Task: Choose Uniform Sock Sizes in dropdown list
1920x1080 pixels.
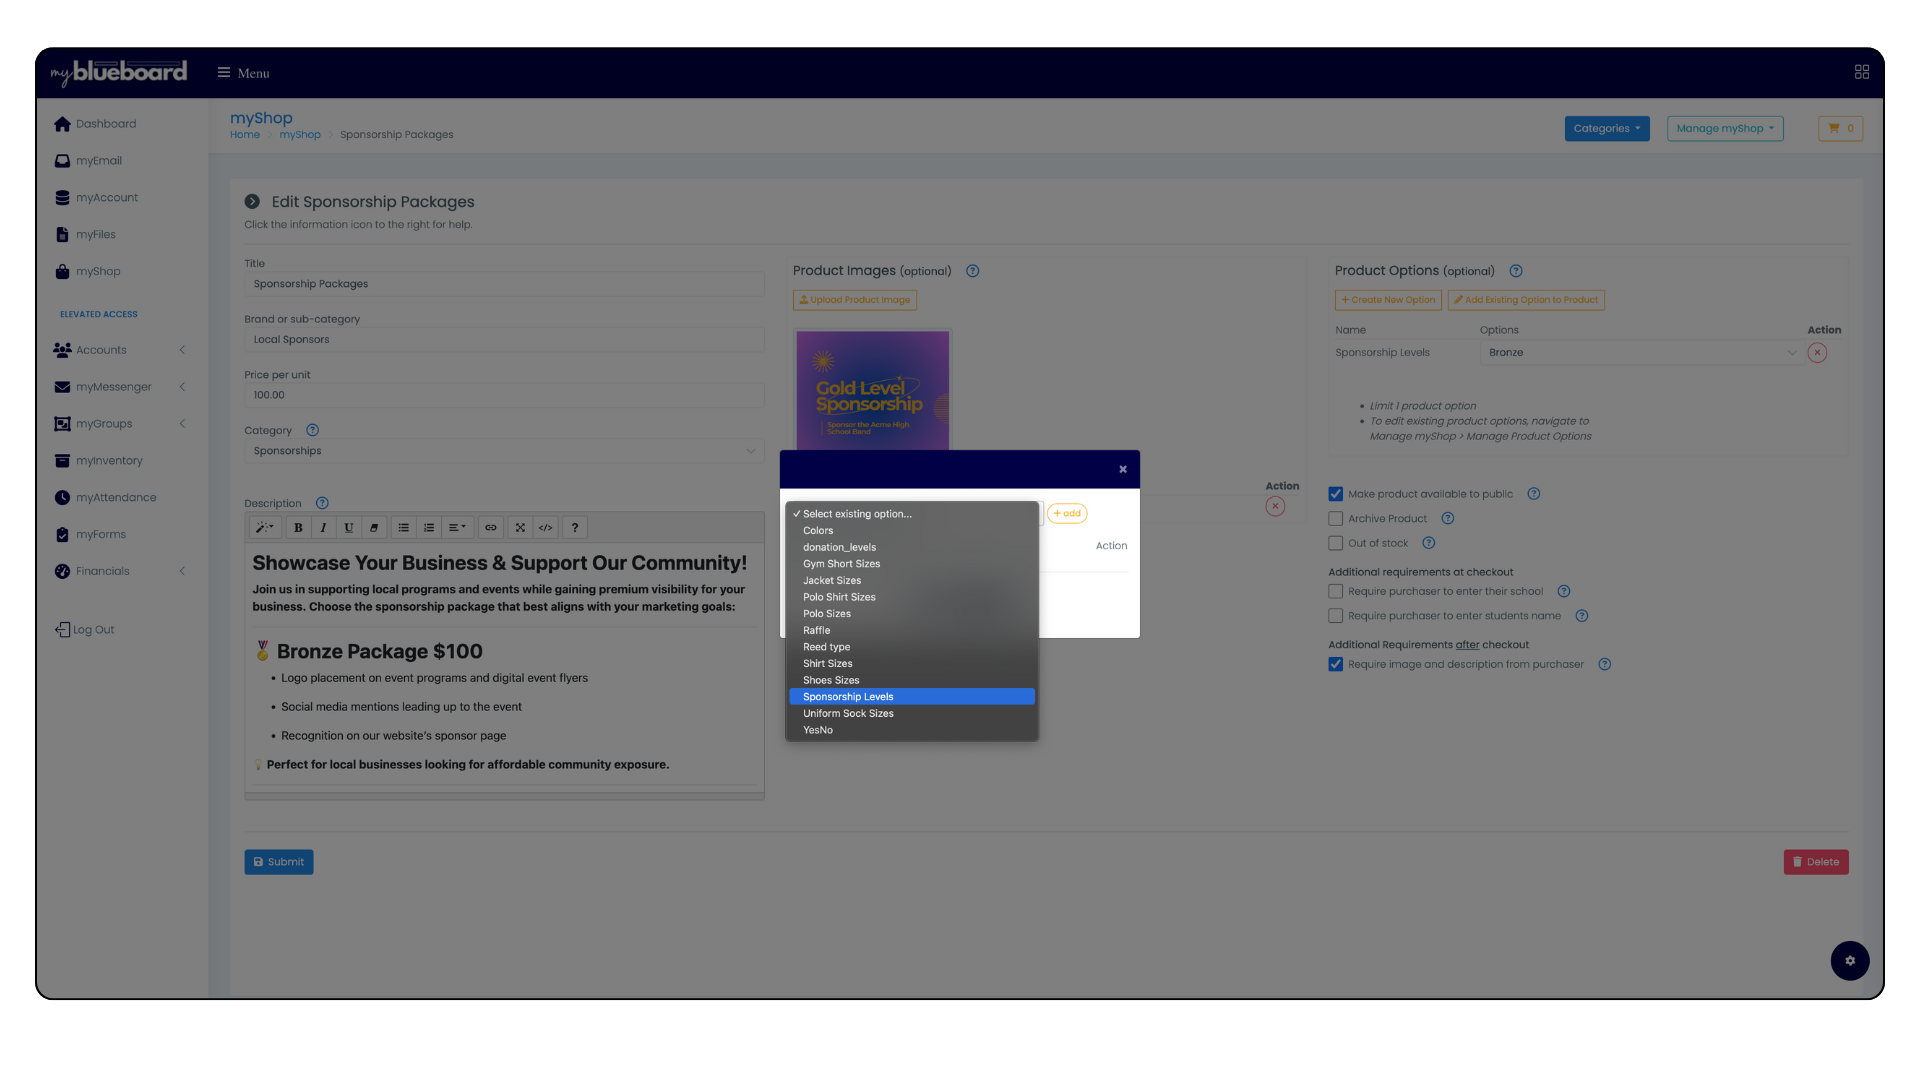Action: pyautogui.click(x=848, y=714)
